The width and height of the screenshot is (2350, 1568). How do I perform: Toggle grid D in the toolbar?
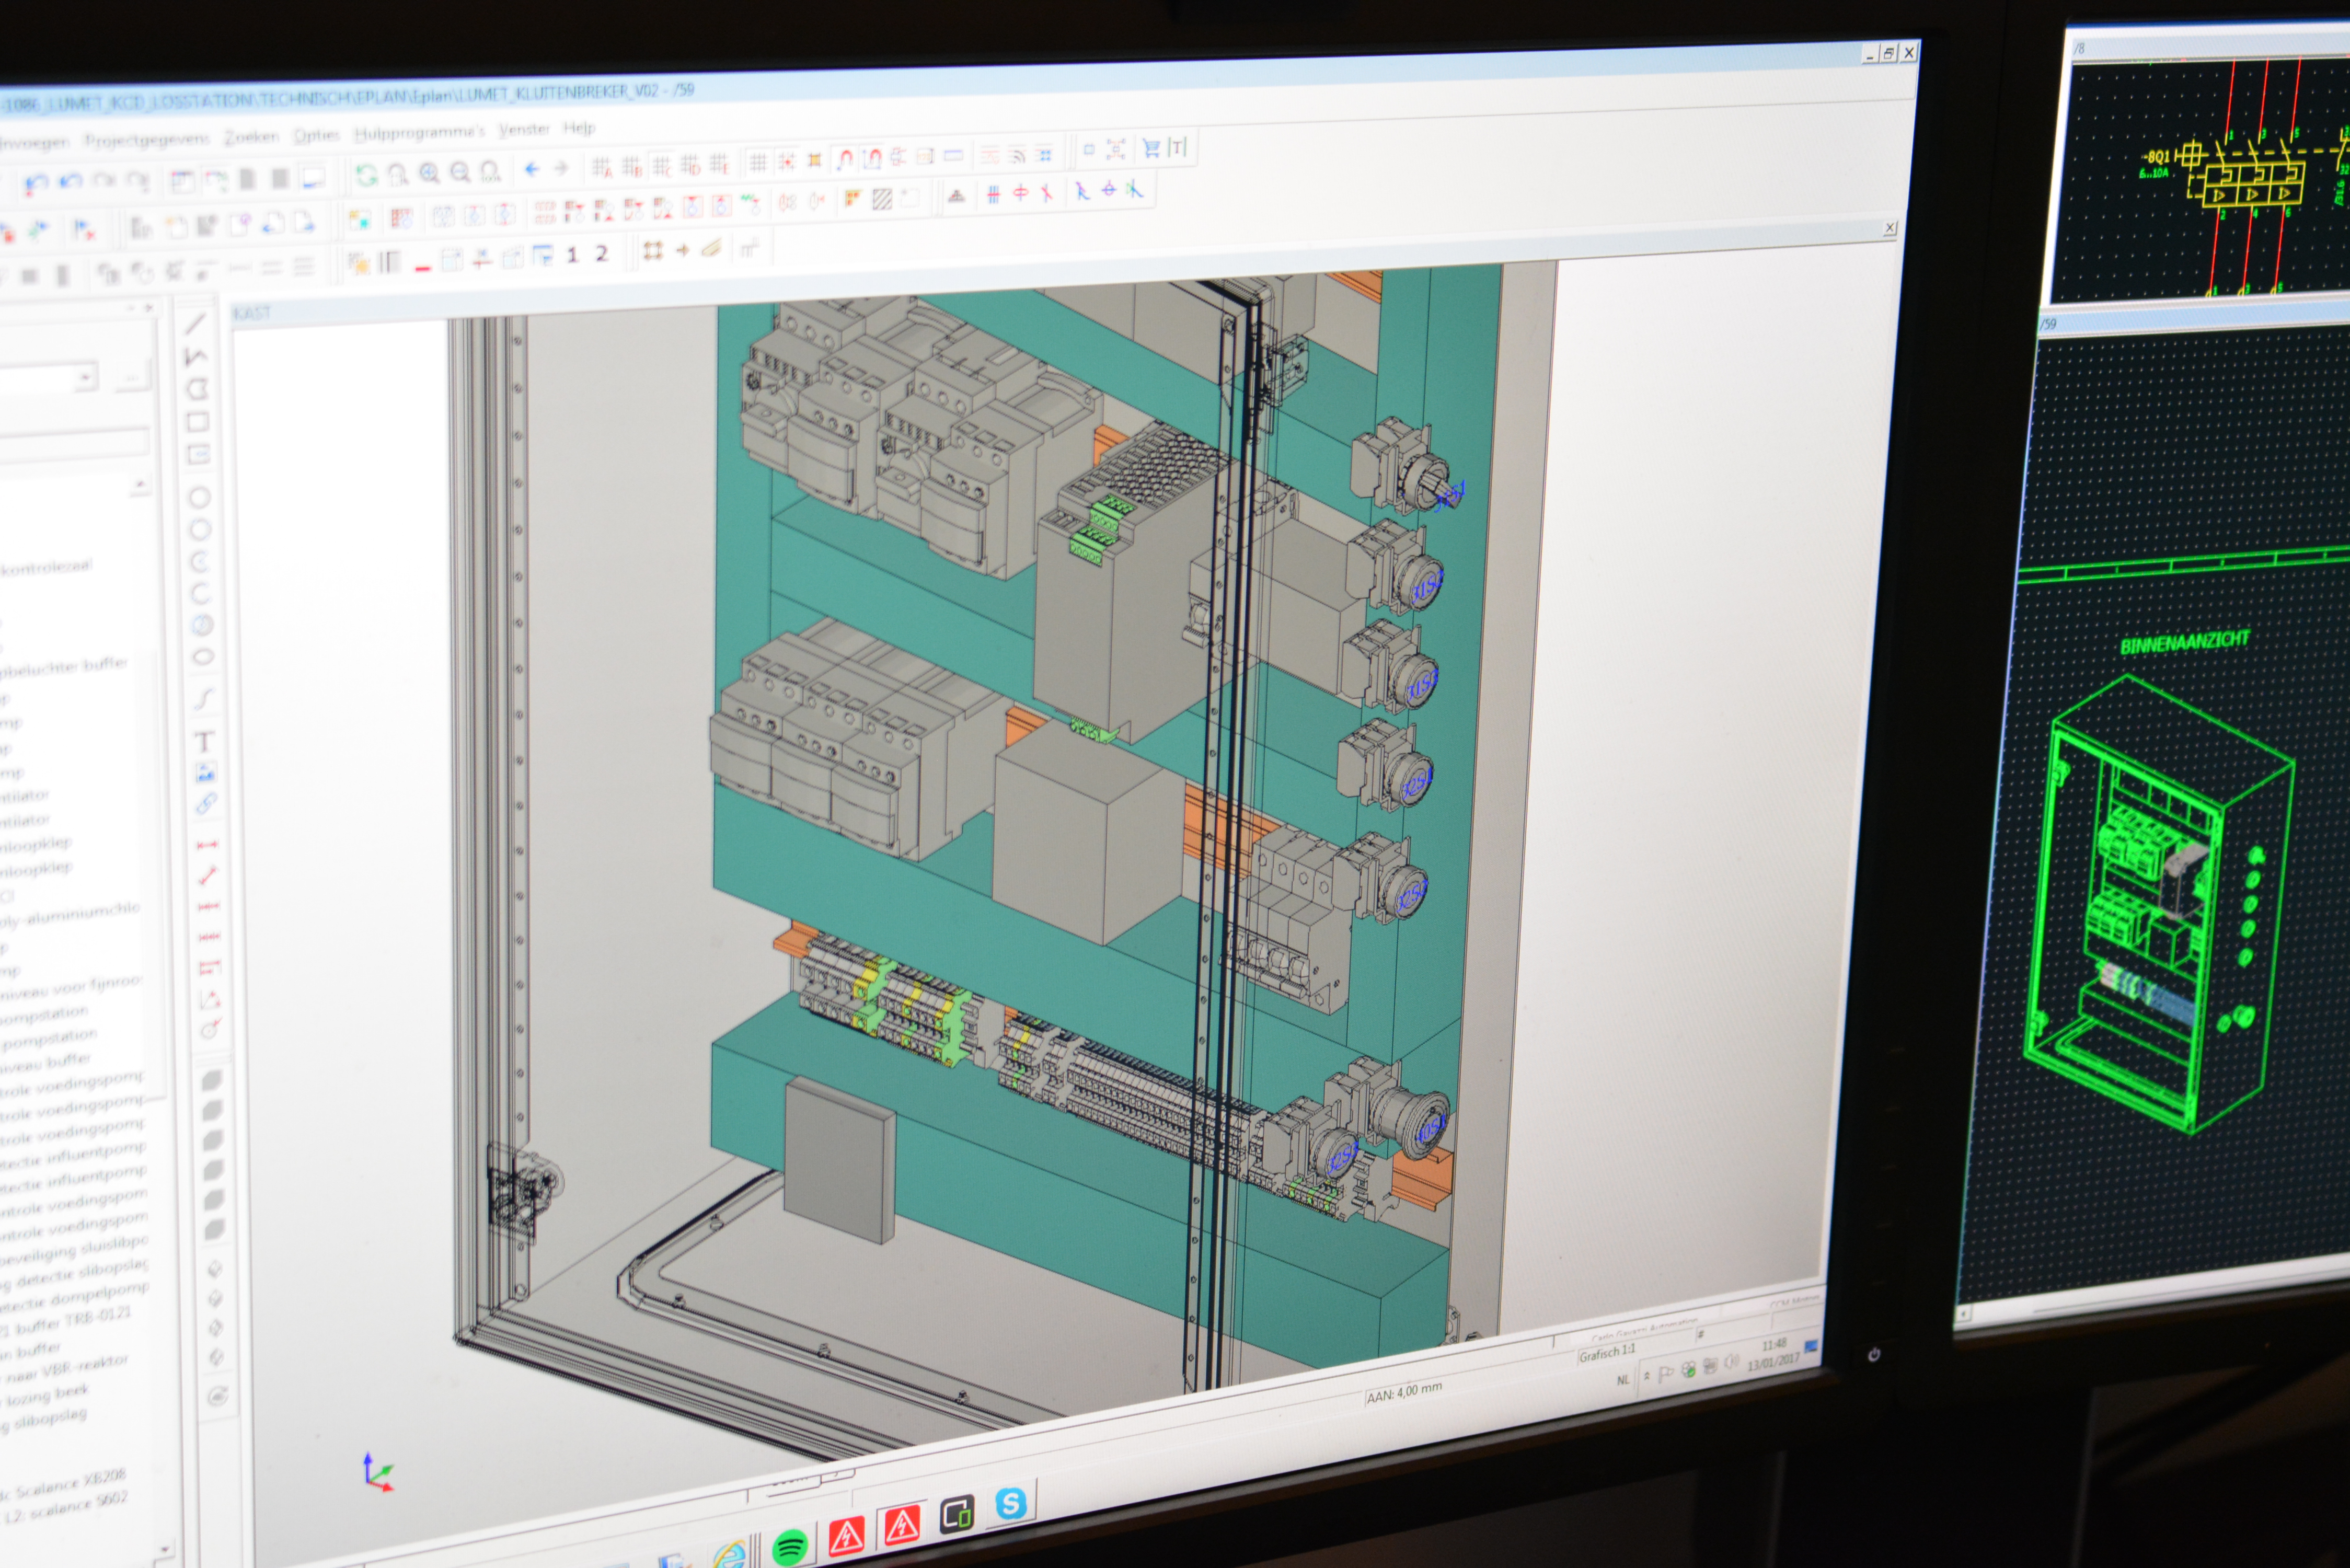[x=691, y=164]
